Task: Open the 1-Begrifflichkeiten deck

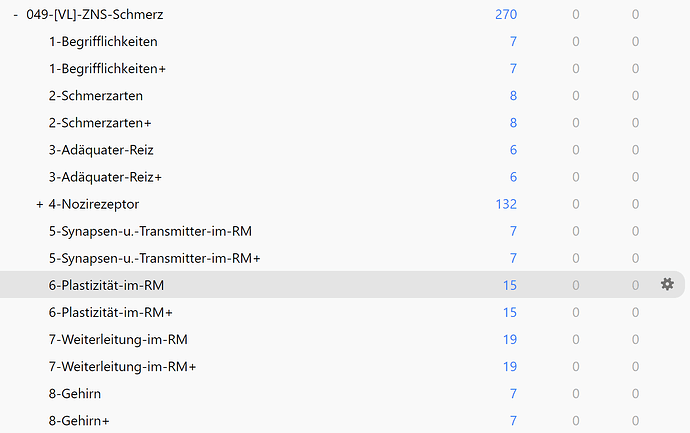Action: click(102, 42)
